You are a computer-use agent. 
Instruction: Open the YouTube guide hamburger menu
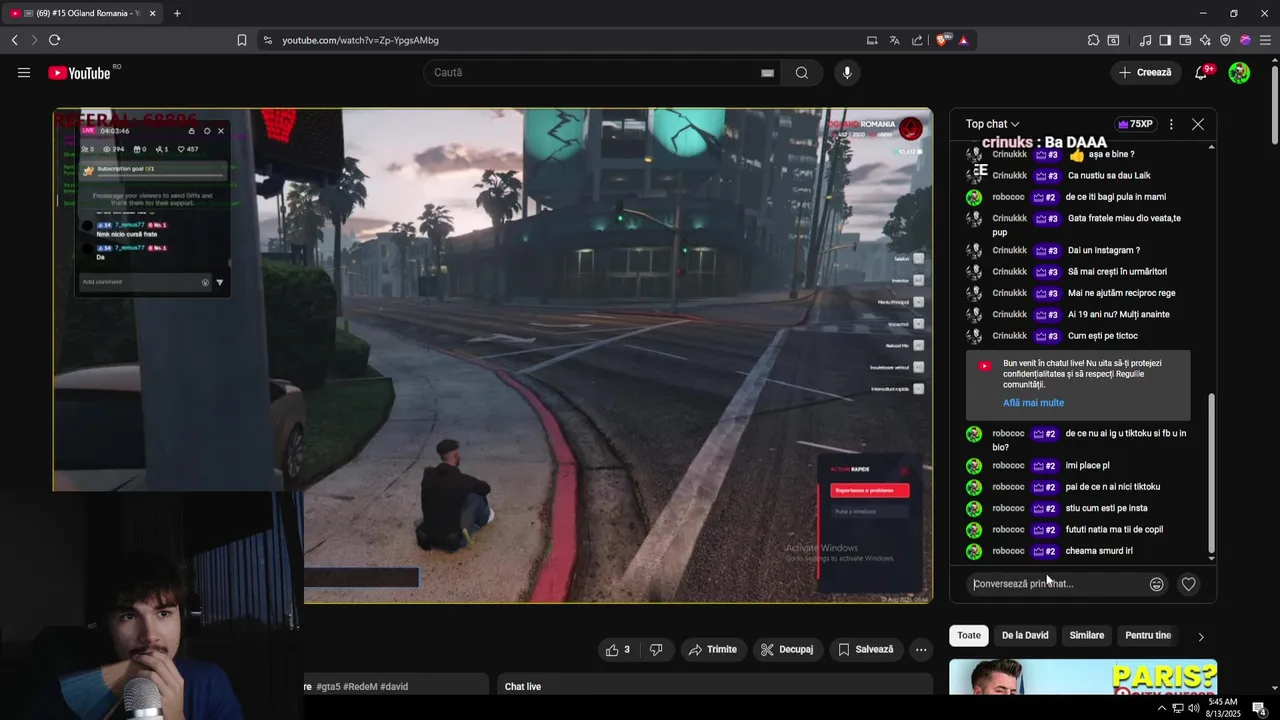24,72
